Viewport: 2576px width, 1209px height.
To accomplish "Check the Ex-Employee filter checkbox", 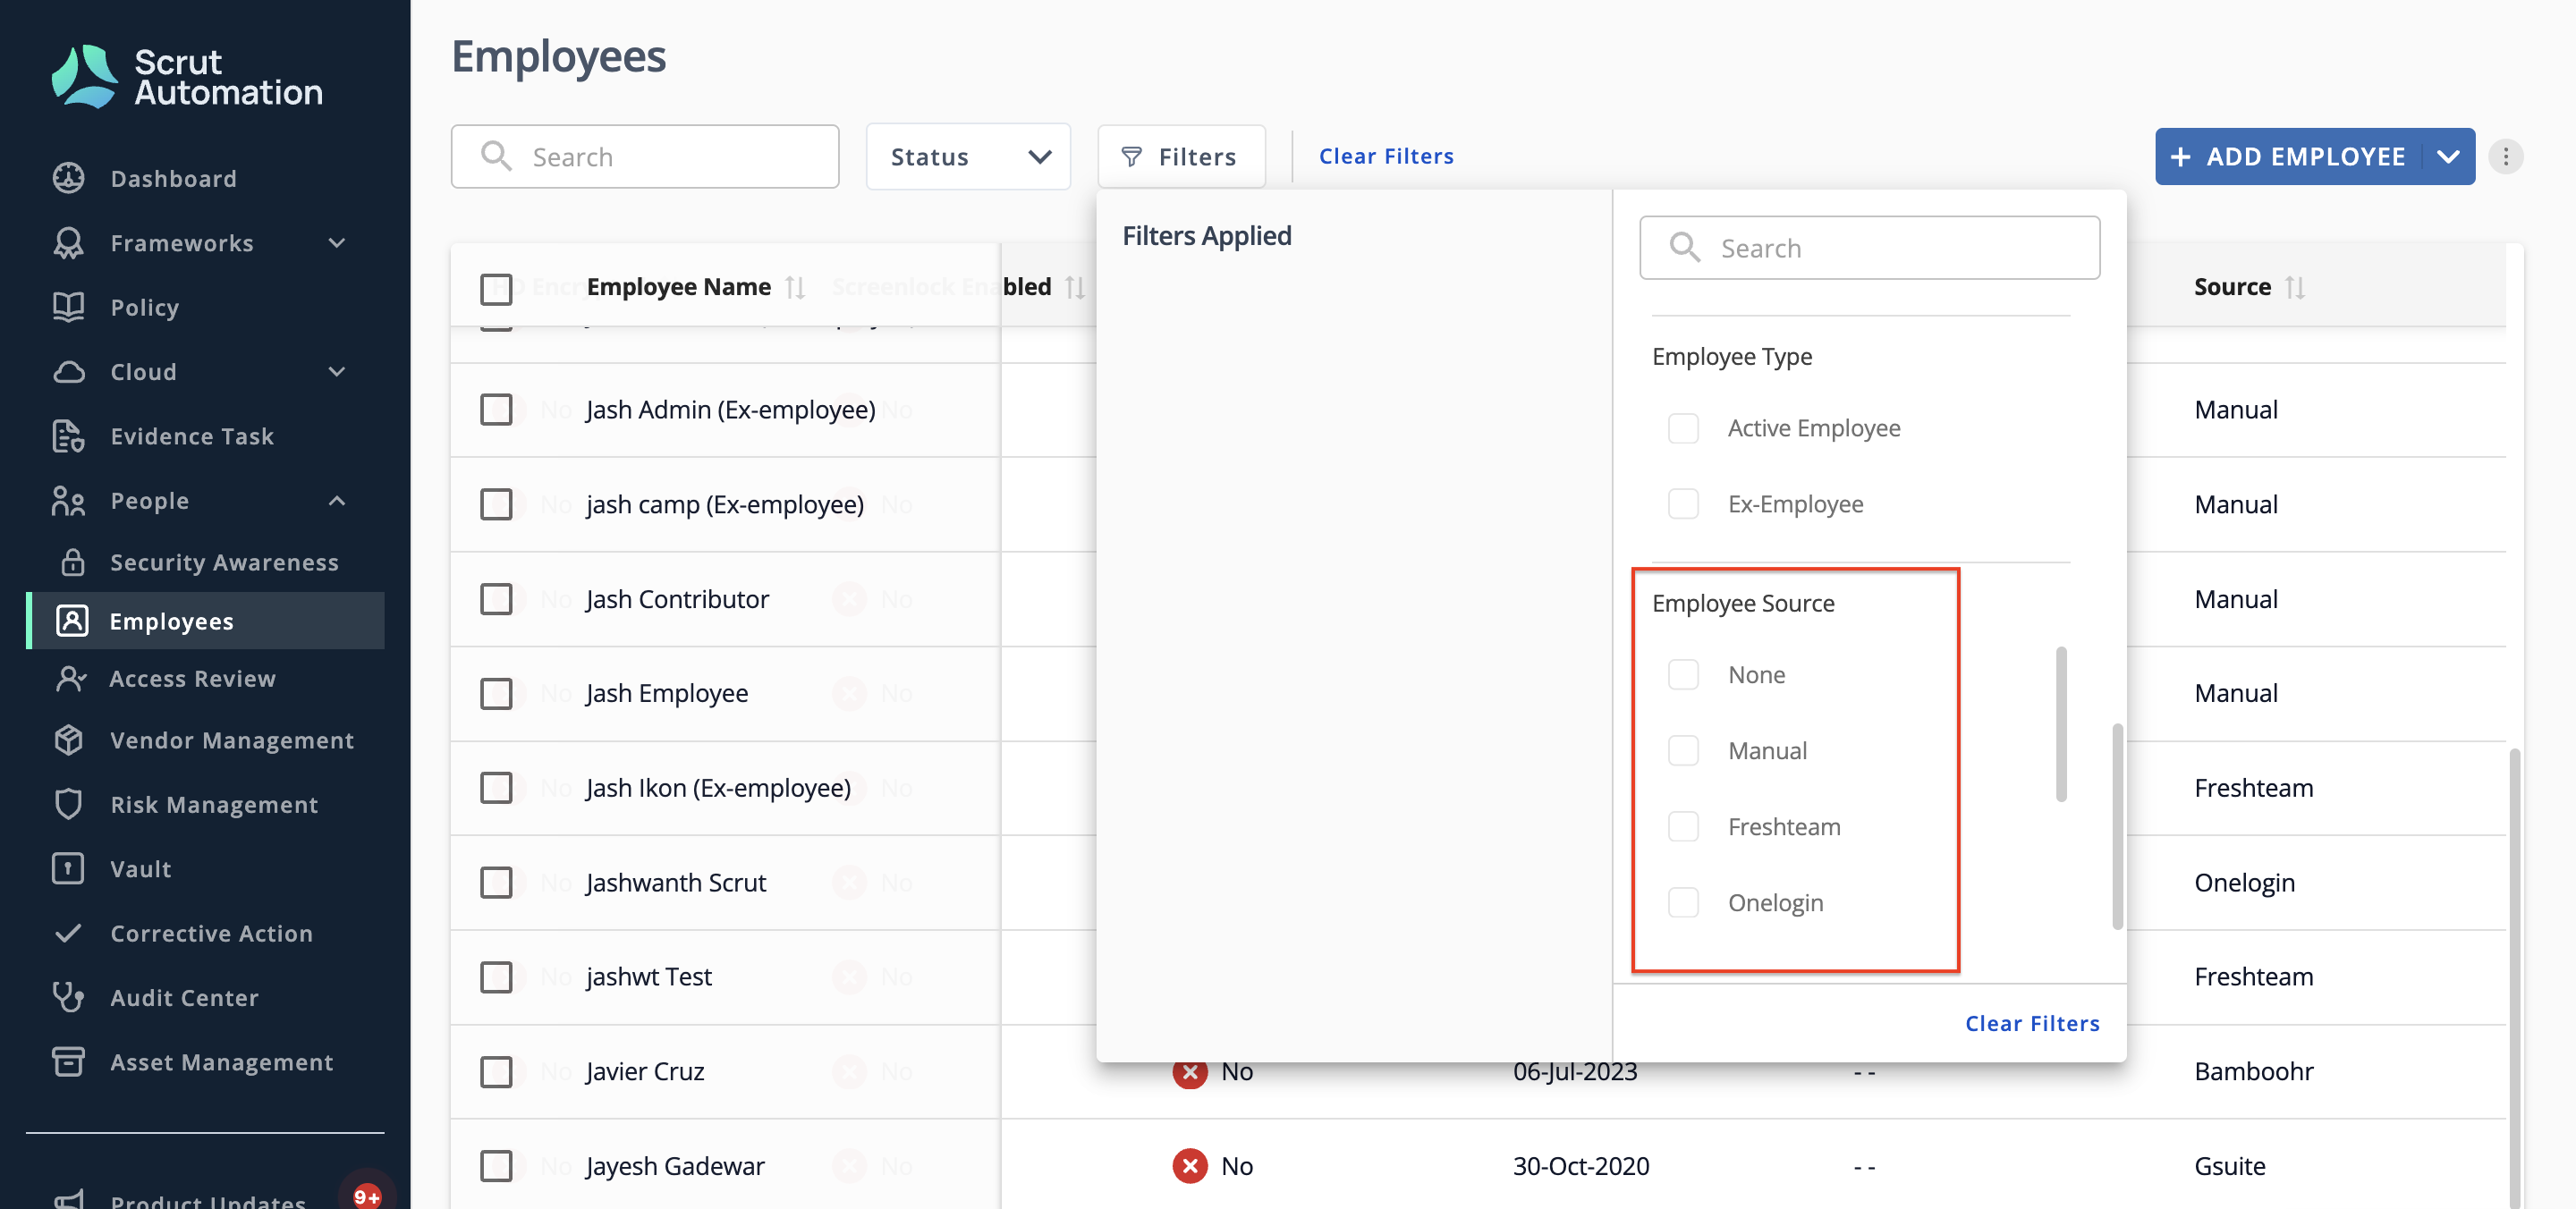I will (1683, 504).
